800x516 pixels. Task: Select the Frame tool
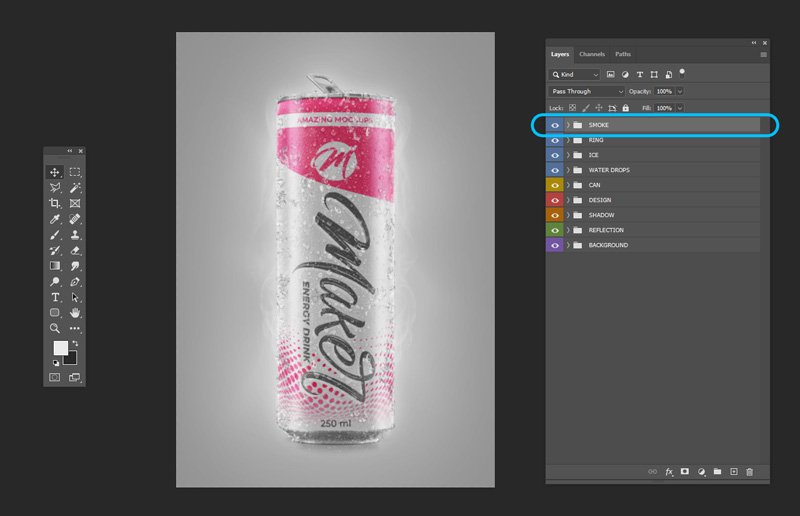(75, 203)
